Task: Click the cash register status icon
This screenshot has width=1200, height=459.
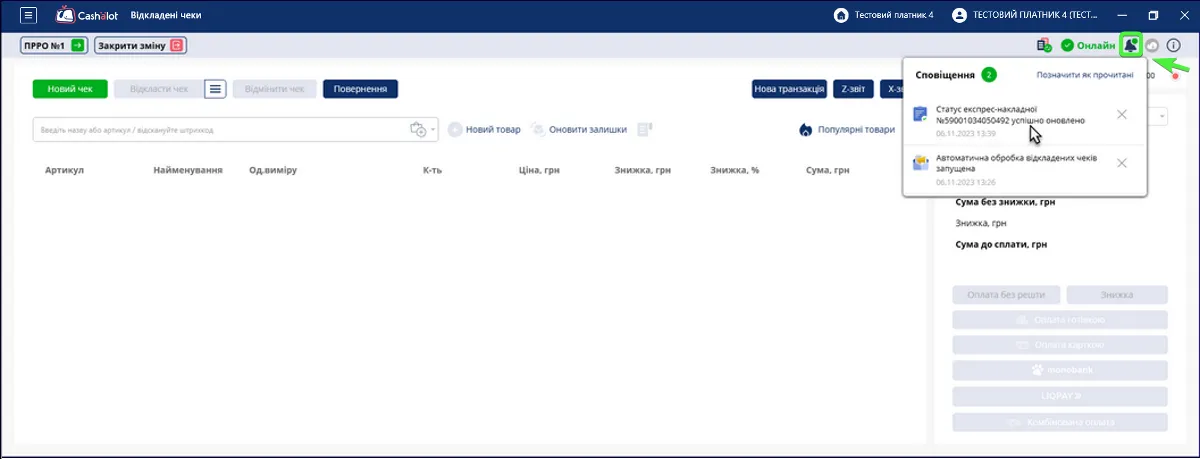Action: [1044, 45]
